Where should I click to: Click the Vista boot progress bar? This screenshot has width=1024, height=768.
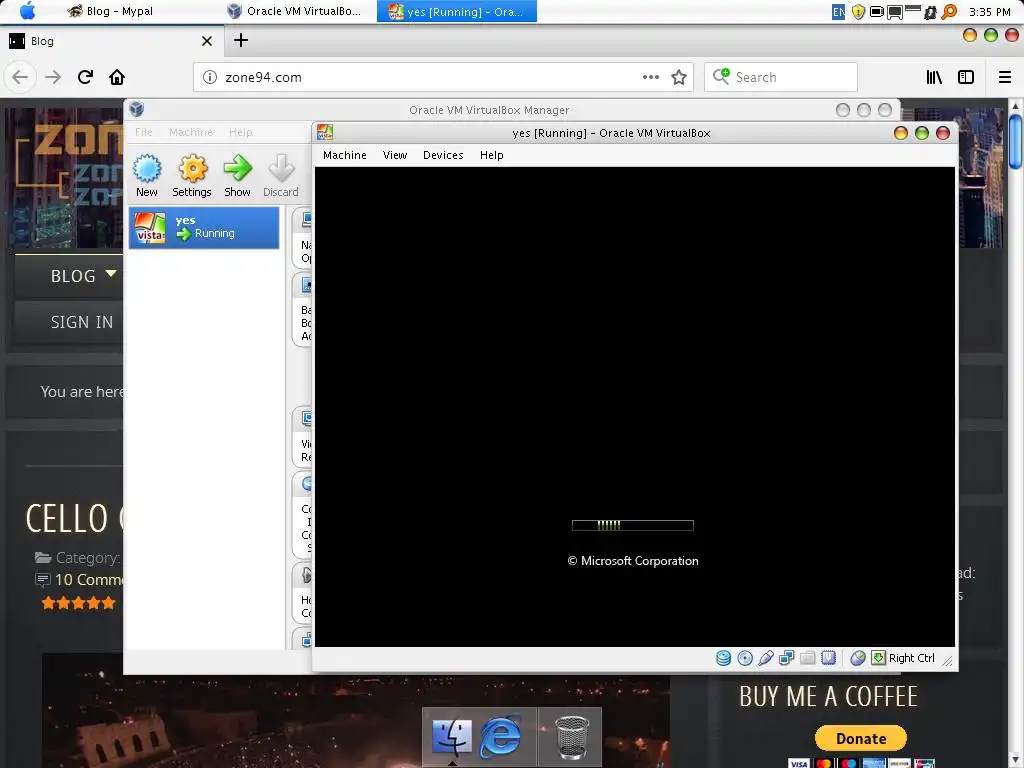632,525
